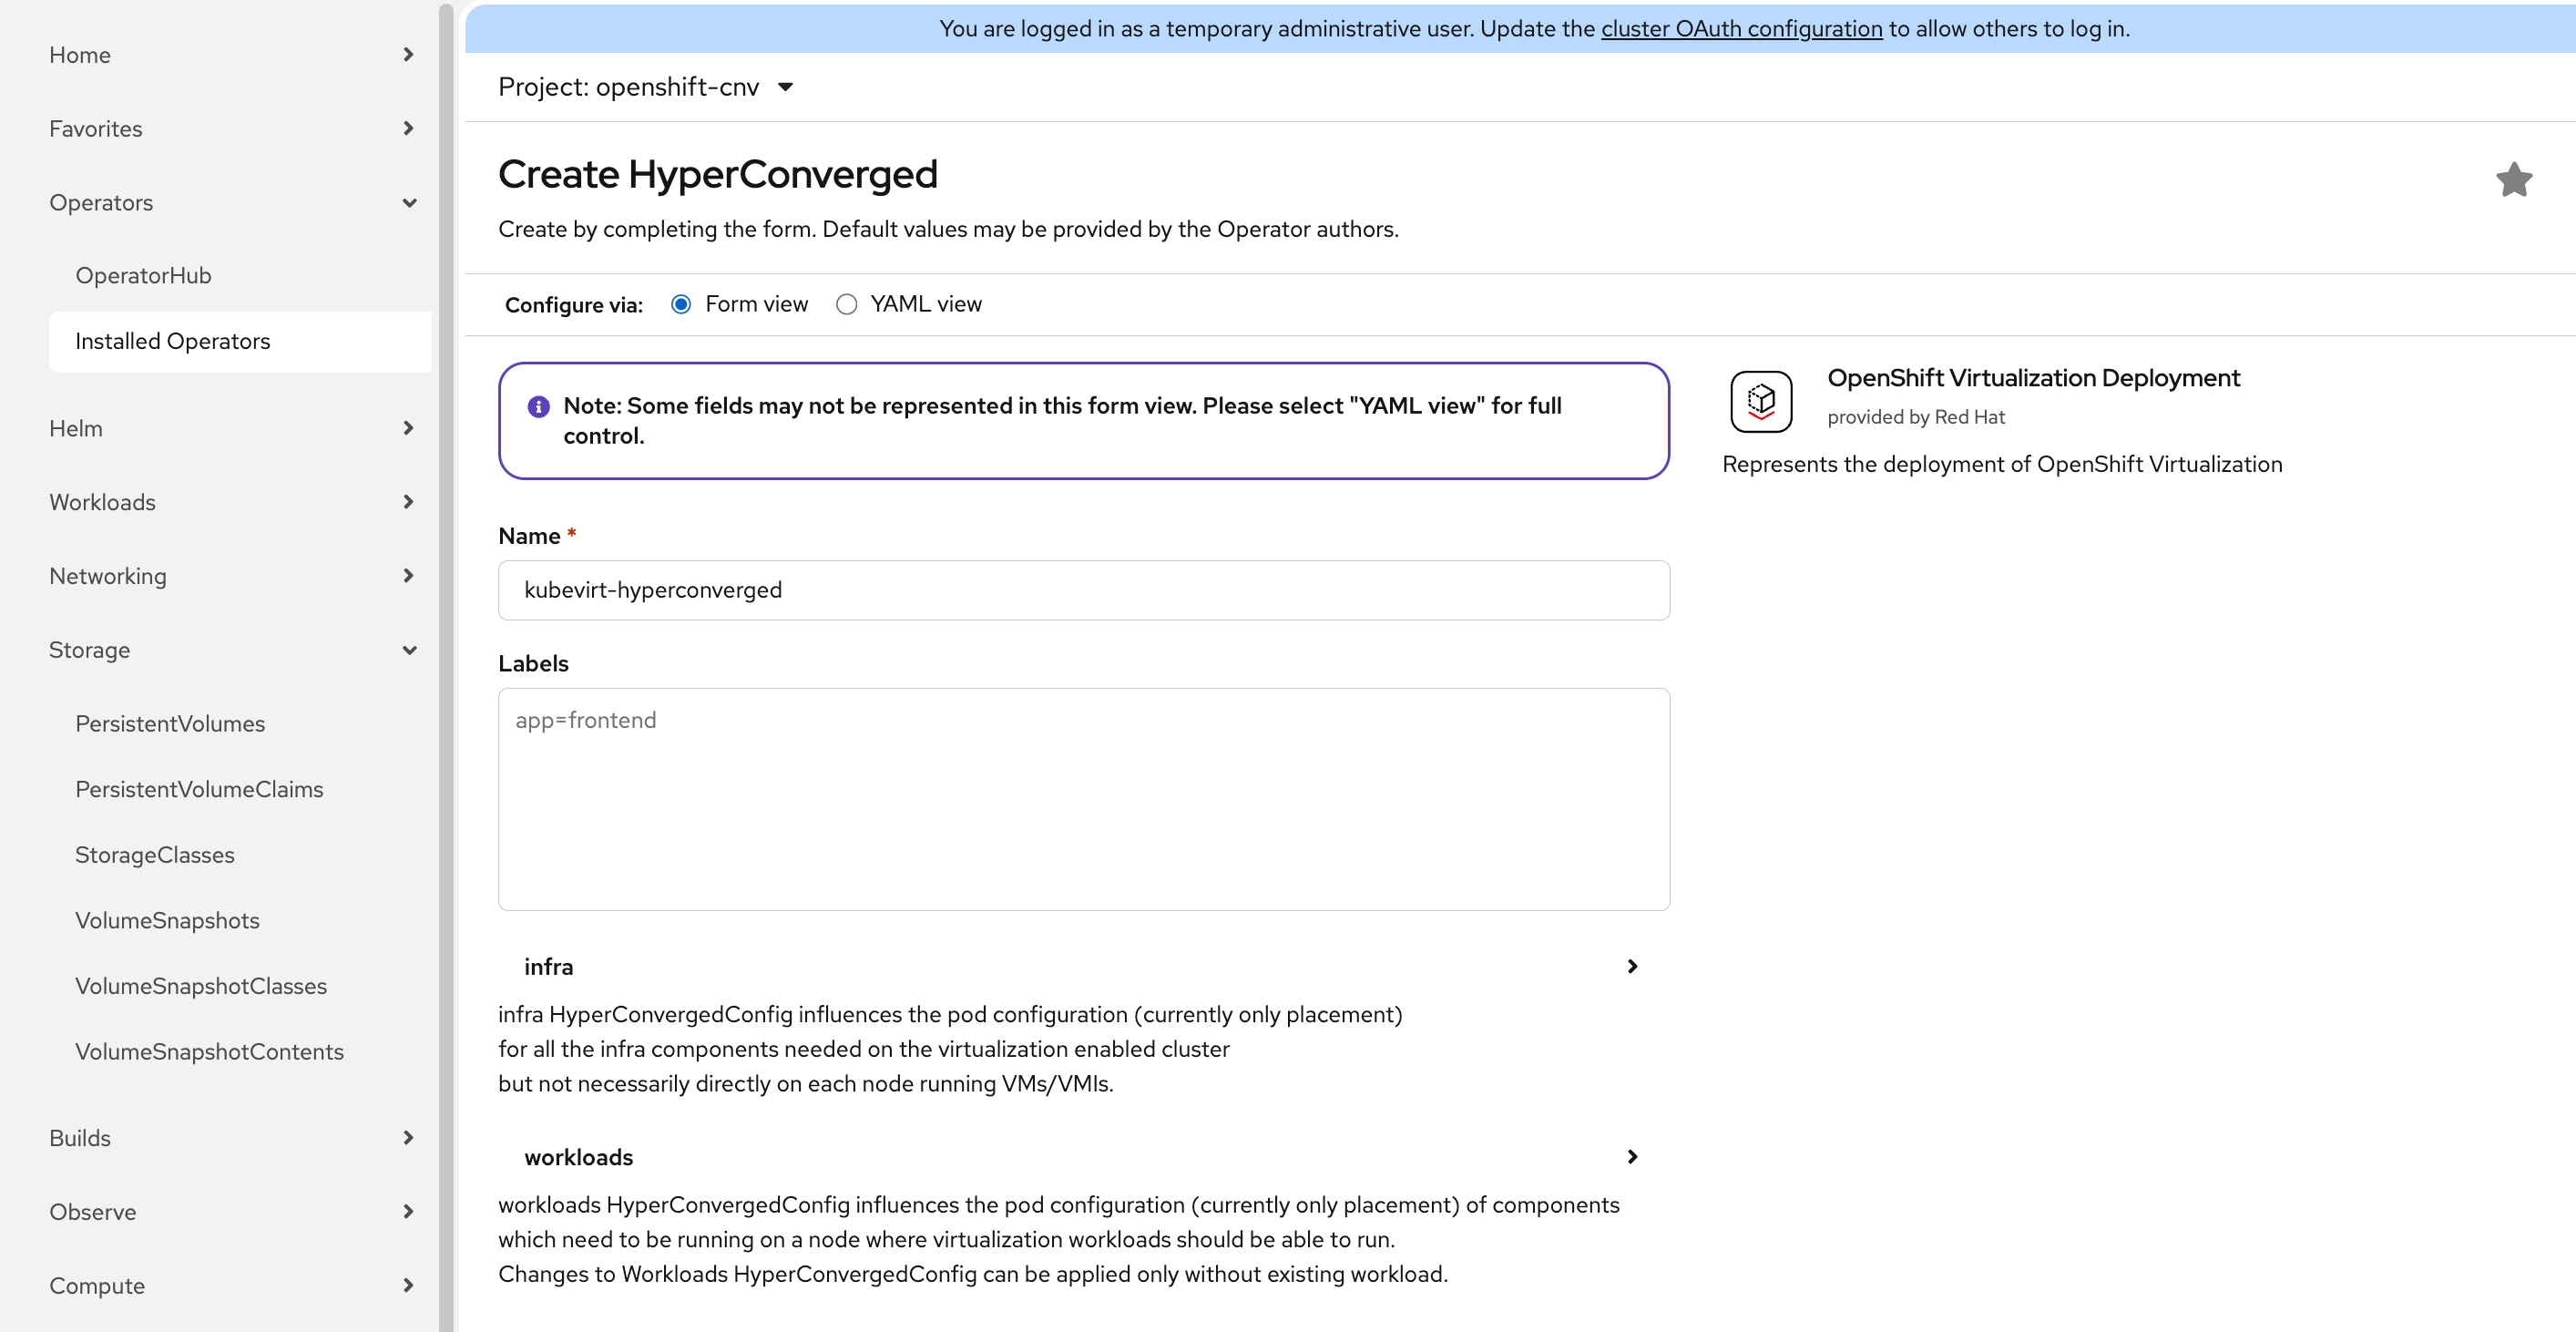Expand the Home navigation section
This screenshot has height=1332, width=2576.
pyautogui.click(x=232, y=55)
